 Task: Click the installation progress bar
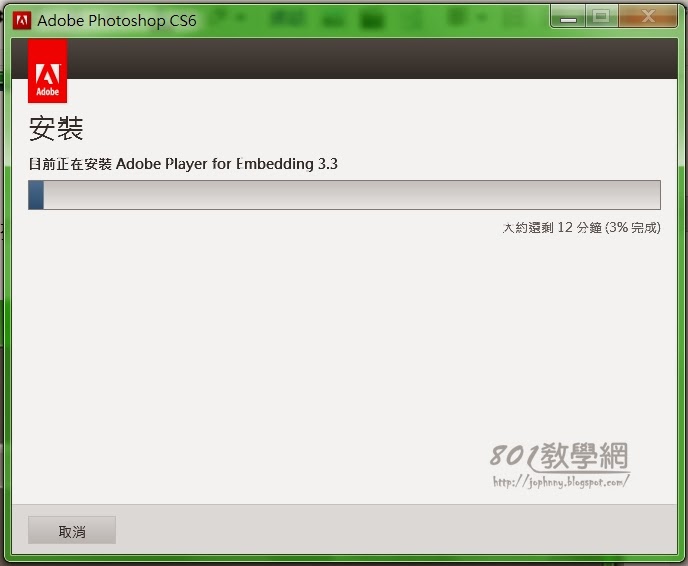[344, 195]
